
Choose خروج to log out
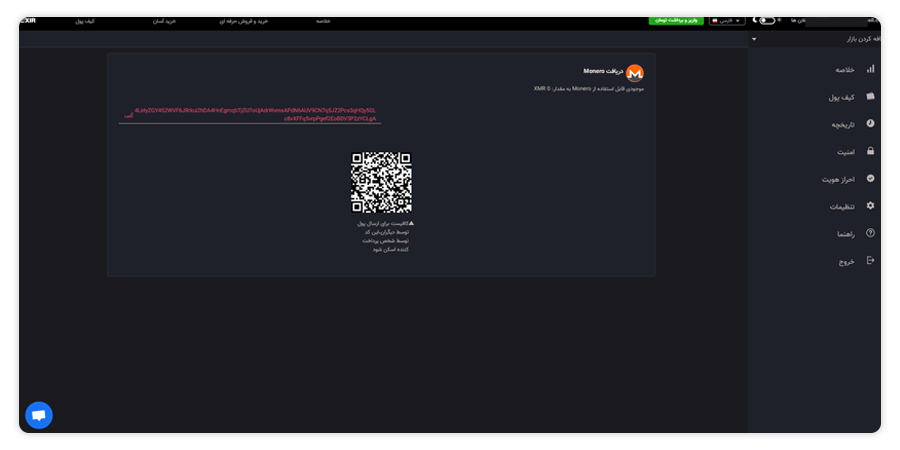[847, 262]
